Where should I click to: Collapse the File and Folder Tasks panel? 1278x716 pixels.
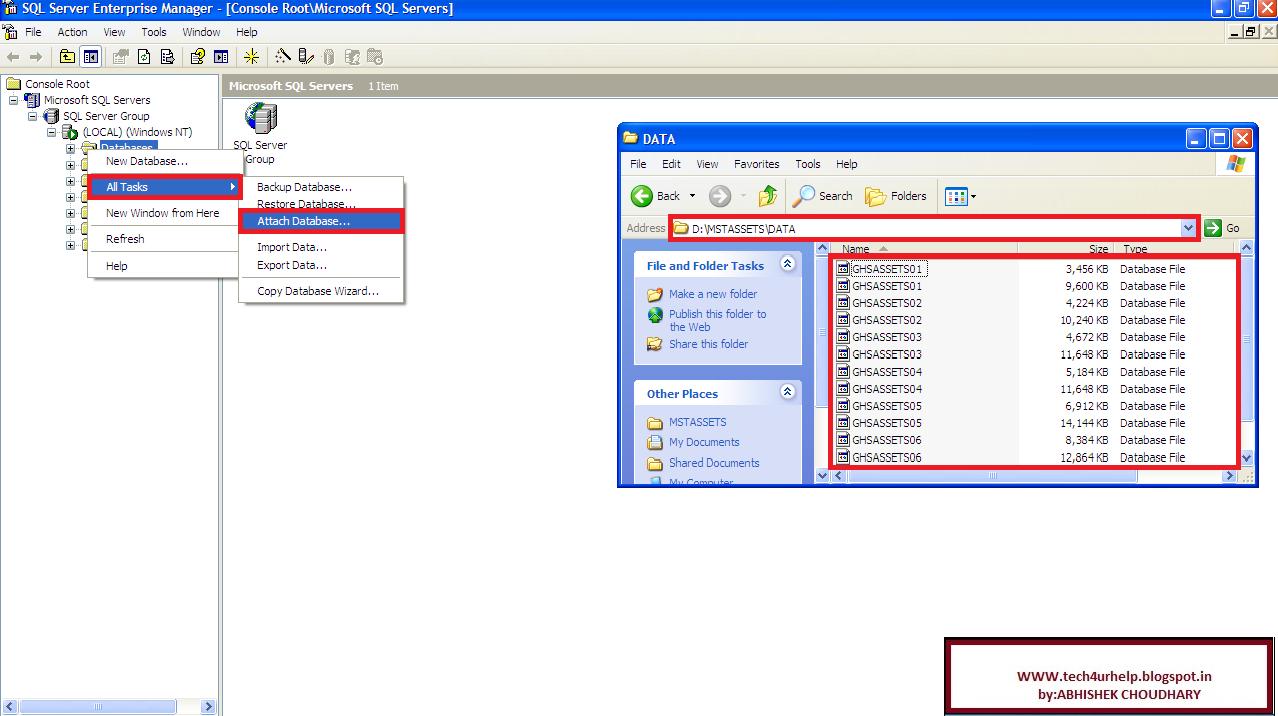[788, 265]
